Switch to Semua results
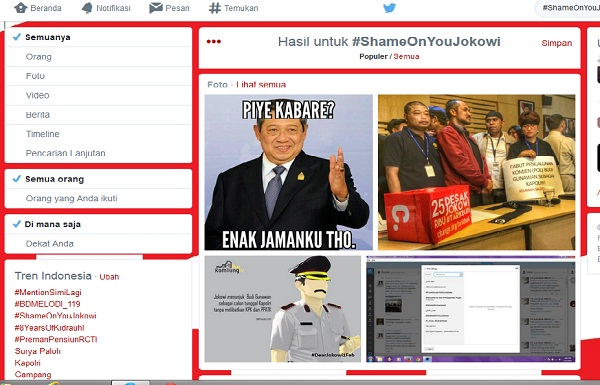Screen dimensions: 600x385 coord(406,56)
